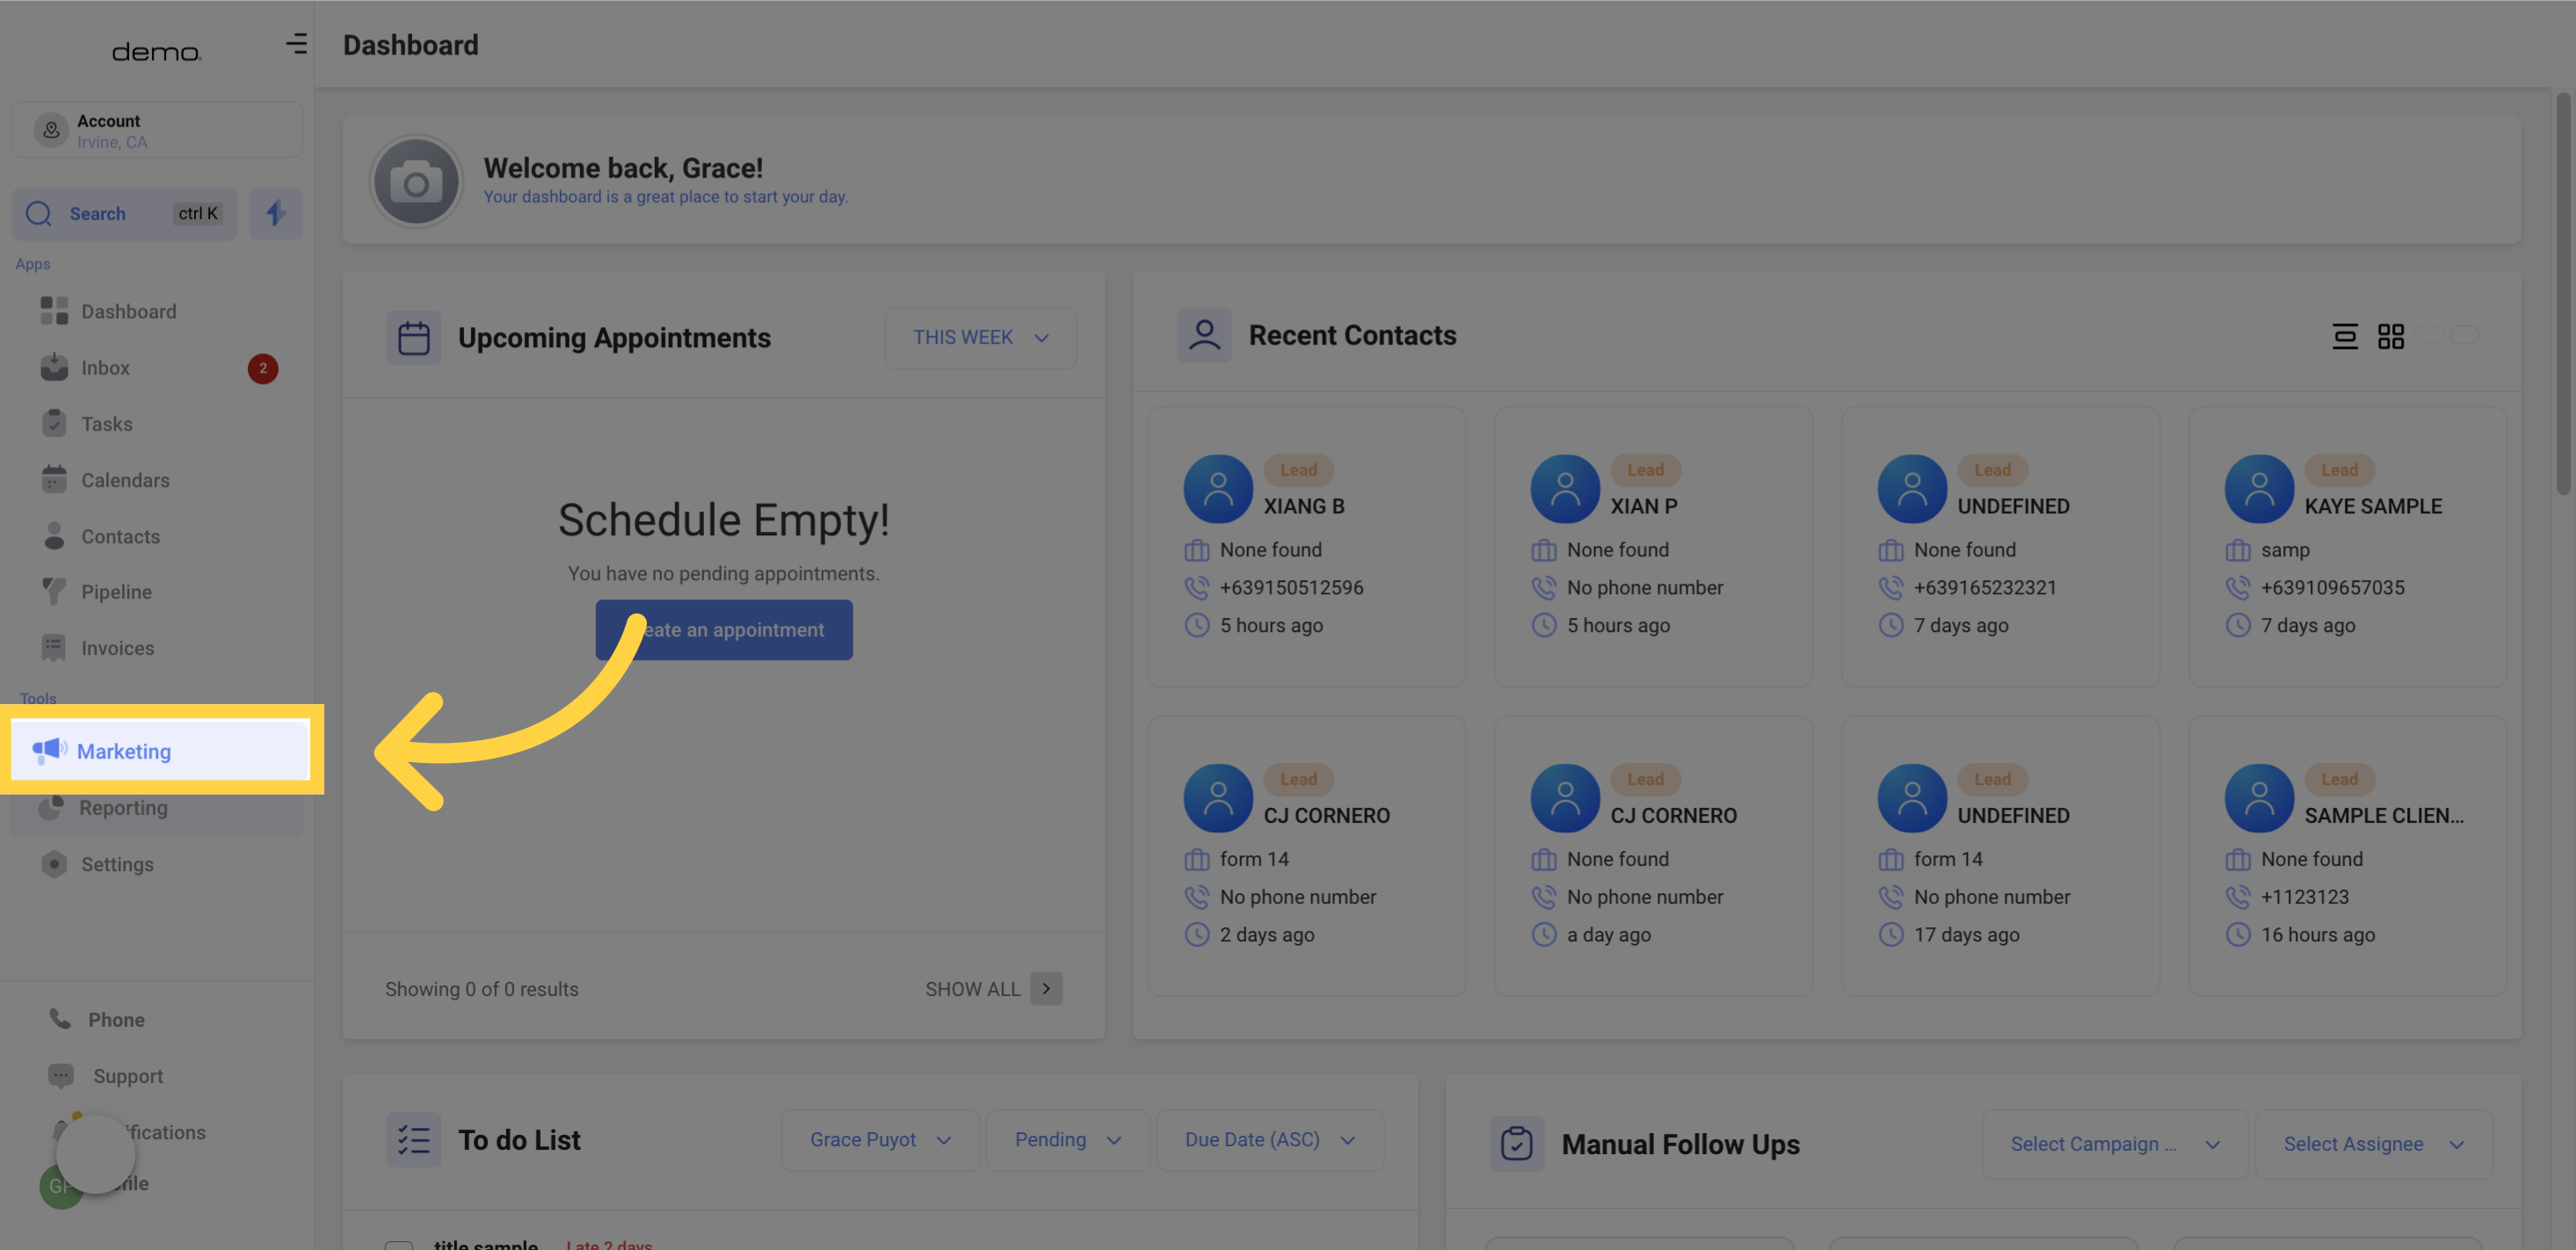Open the KAYE SAMPLE contact card
Image resolution: width=2576 pixels, height=1250 pixels.
(x=2348, y=546)
